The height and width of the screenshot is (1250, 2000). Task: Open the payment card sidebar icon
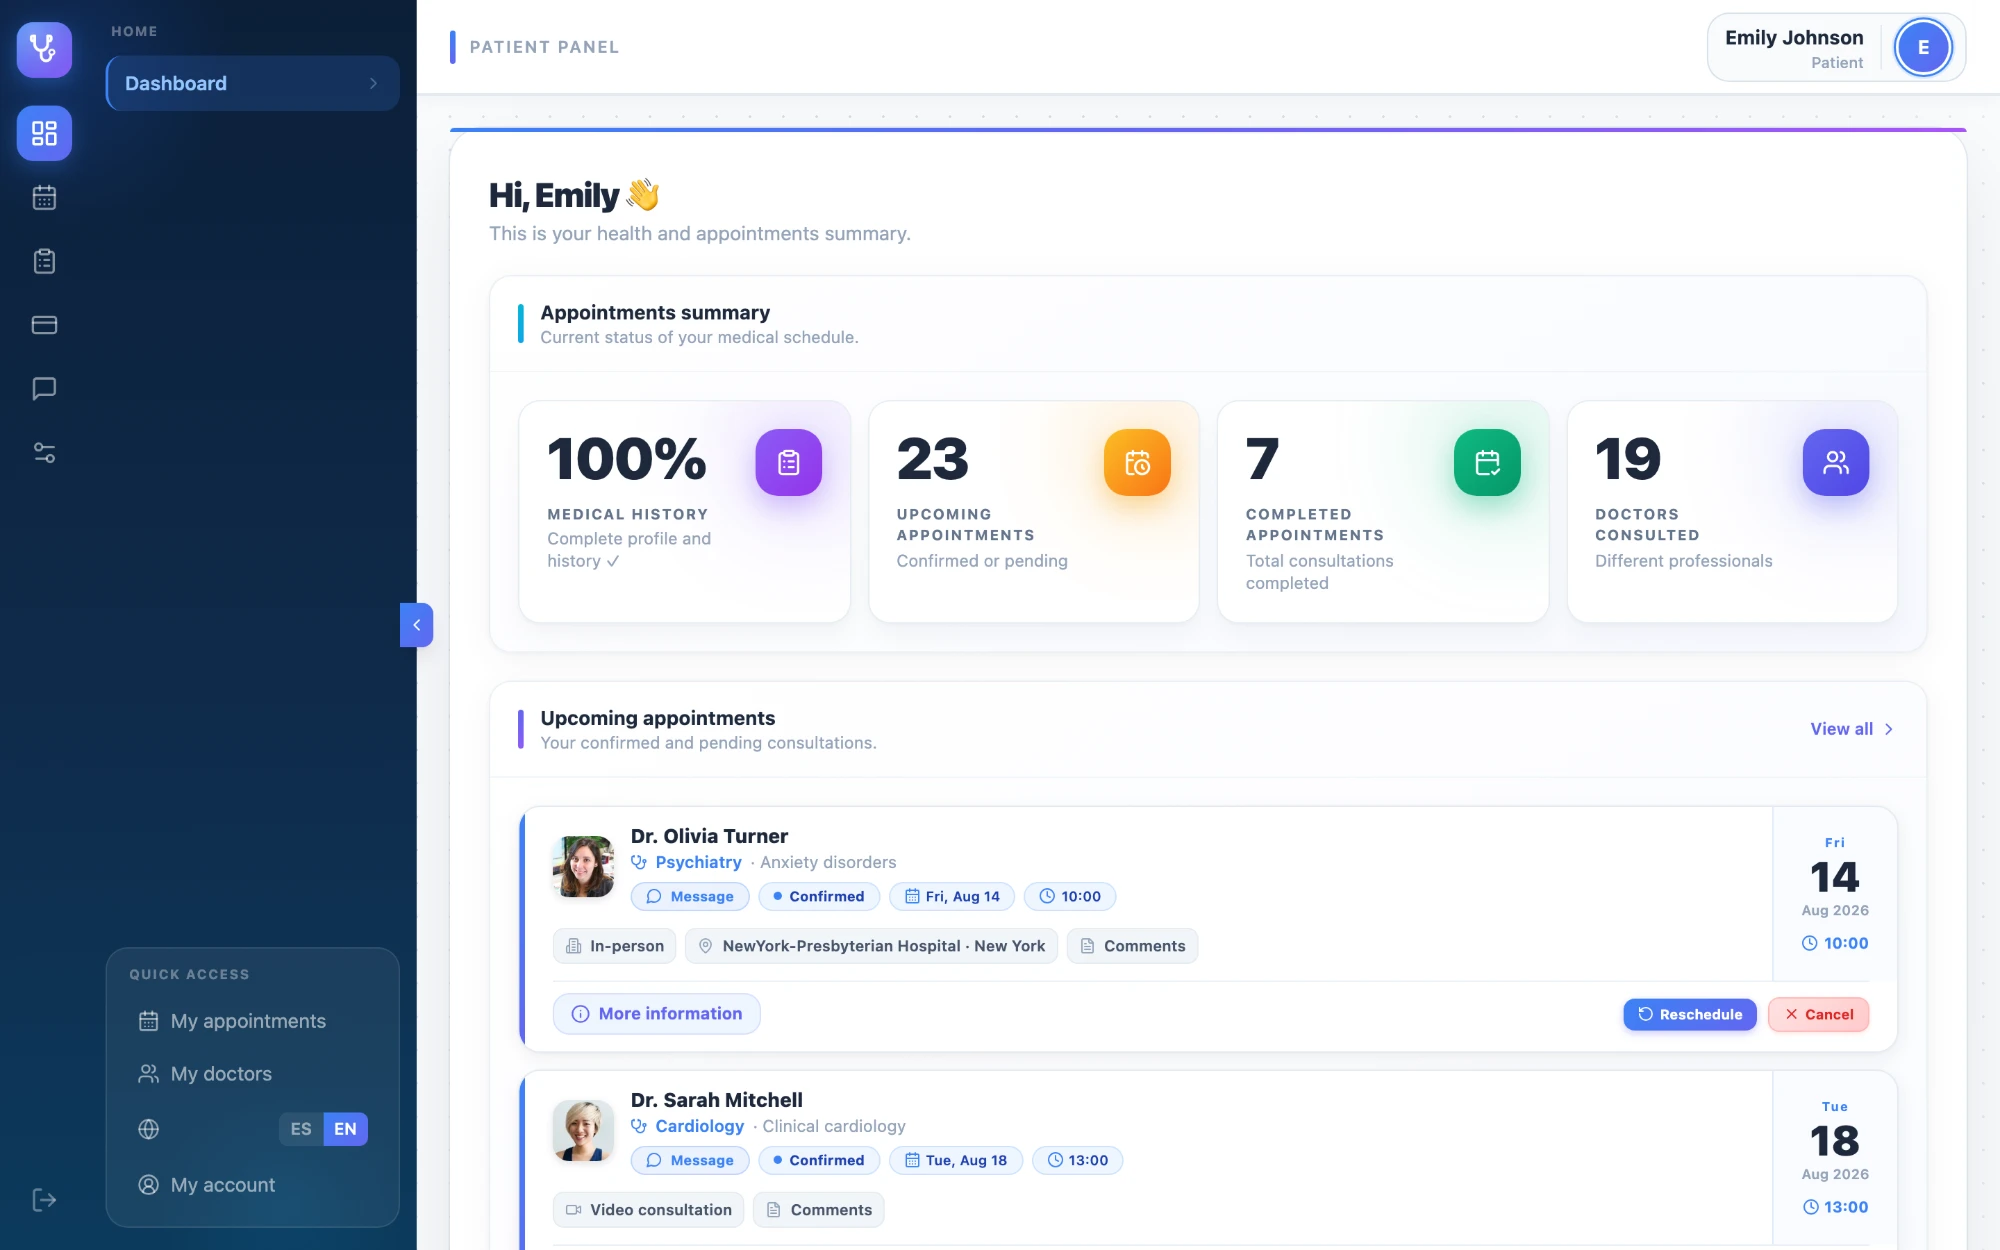point(44,325)
